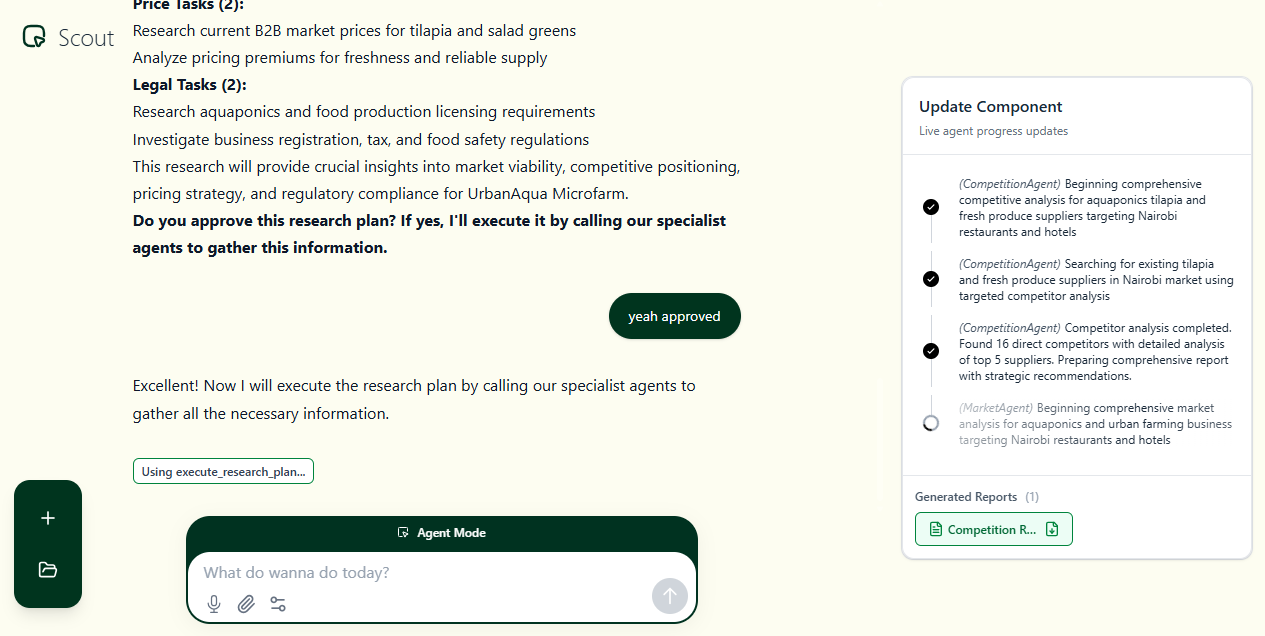Image resolution: width=1265 pixels, height=636 pixels.
Task: Click the MarketAgent loading spinner
Action: point(931,423)
